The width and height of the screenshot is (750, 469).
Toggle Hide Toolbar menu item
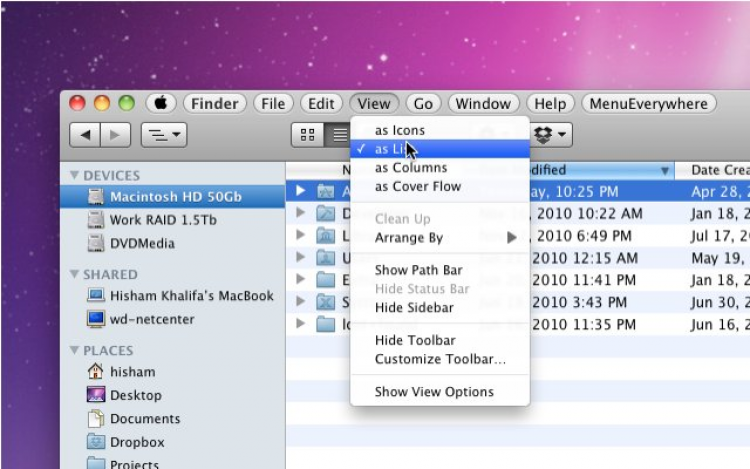pyautogui.click(x=440, y=340)
